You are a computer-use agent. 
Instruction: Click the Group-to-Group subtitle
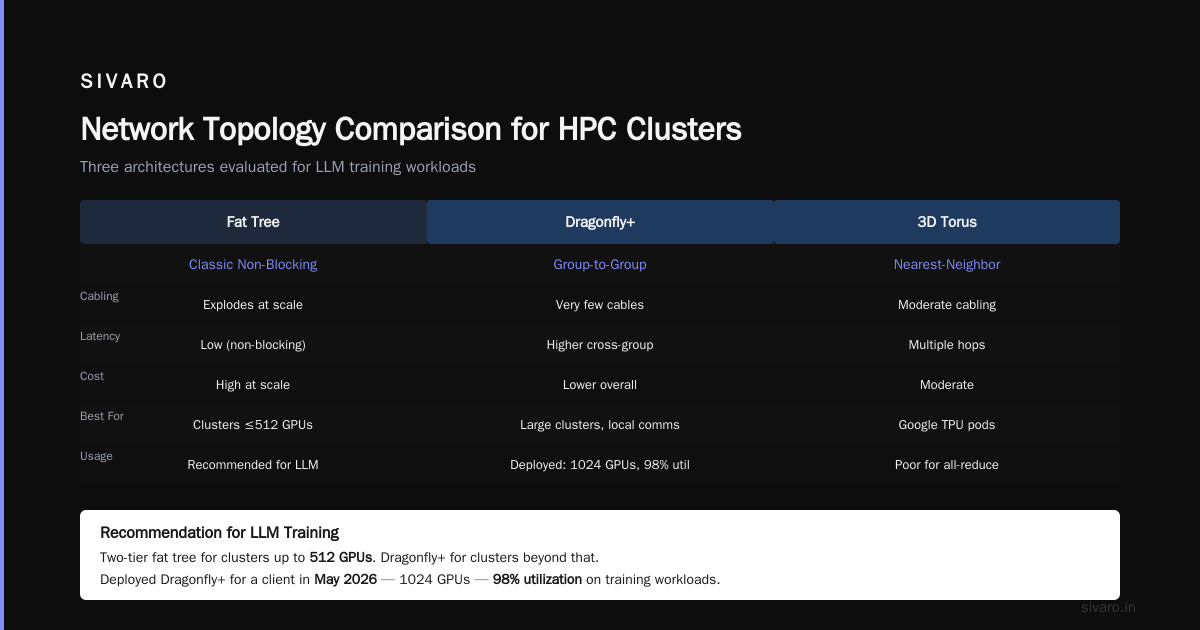[x=600, y=265]
